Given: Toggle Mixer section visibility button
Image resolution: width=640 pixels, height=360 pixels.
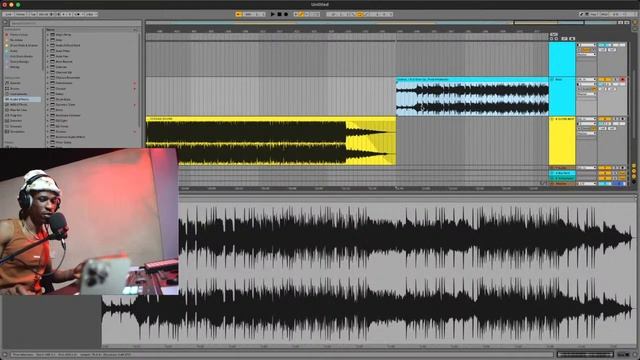Looking at the screenshot, I should [634, 176].
